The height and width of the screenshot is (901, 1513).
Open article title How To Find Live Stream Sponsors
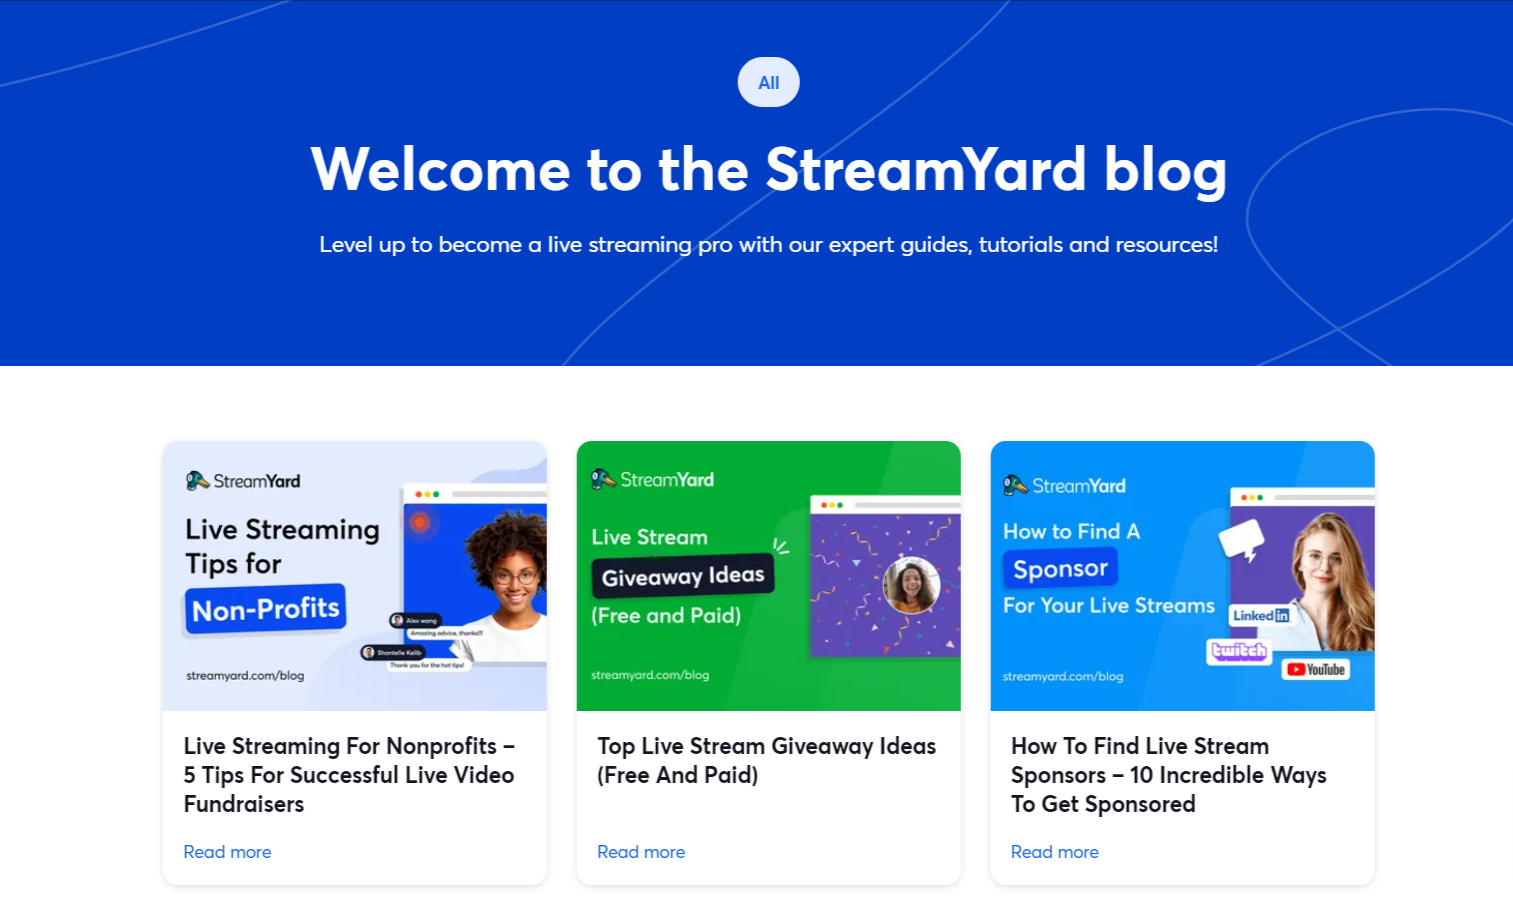pyautogui.click(x=1169, y=775)
